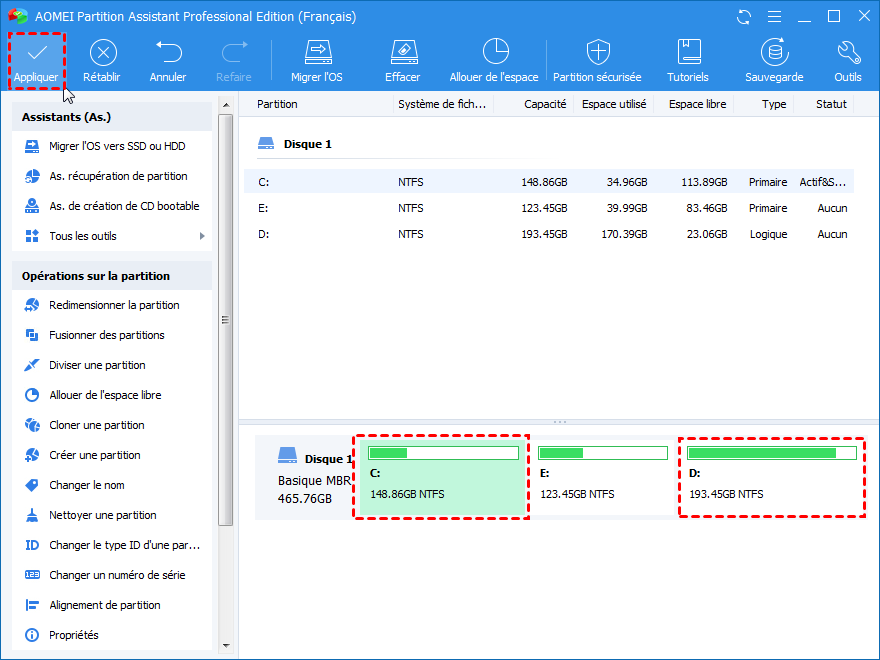Select the C: 148.86GB NTFS block
The image size is (880, 660).
tap(442, 478)
